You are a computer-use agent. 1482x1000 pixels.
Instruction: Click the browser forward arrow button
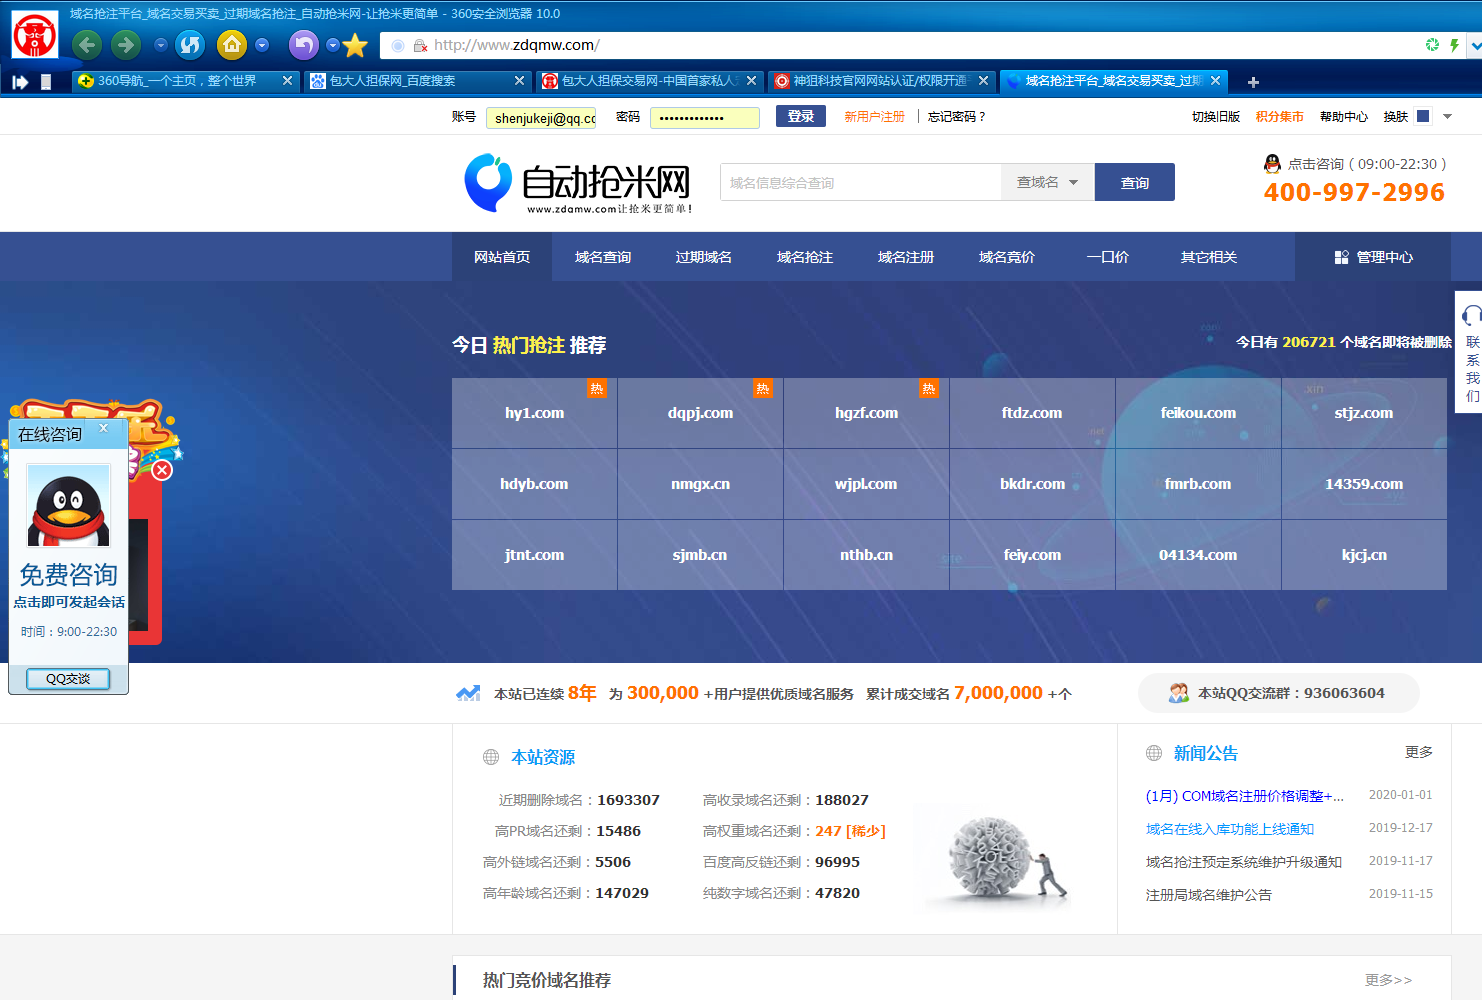(x=125, y=45)
